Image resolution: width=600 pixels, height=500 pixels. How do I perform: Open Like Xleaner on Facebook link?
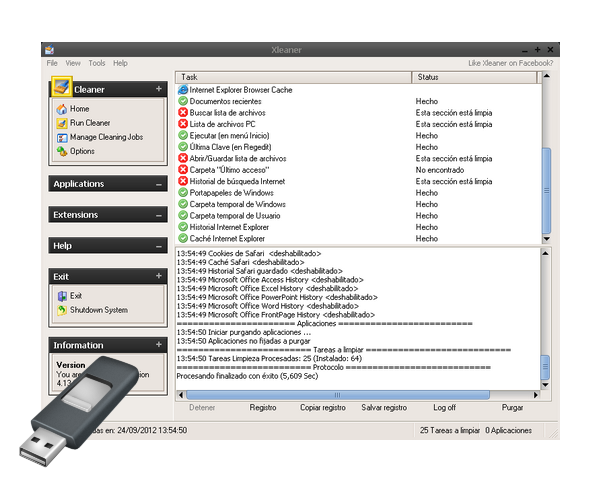[x=510, y=63]
